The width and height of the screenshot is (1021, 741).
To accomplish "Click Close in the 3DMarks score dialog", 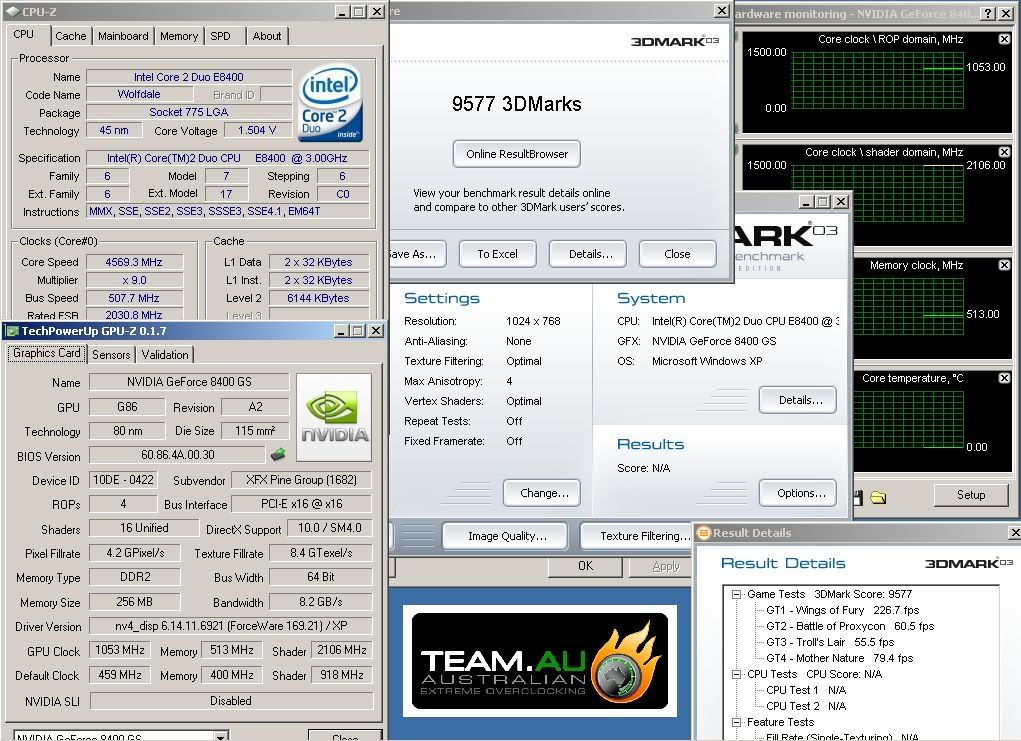I will click(x=677, y=254).
